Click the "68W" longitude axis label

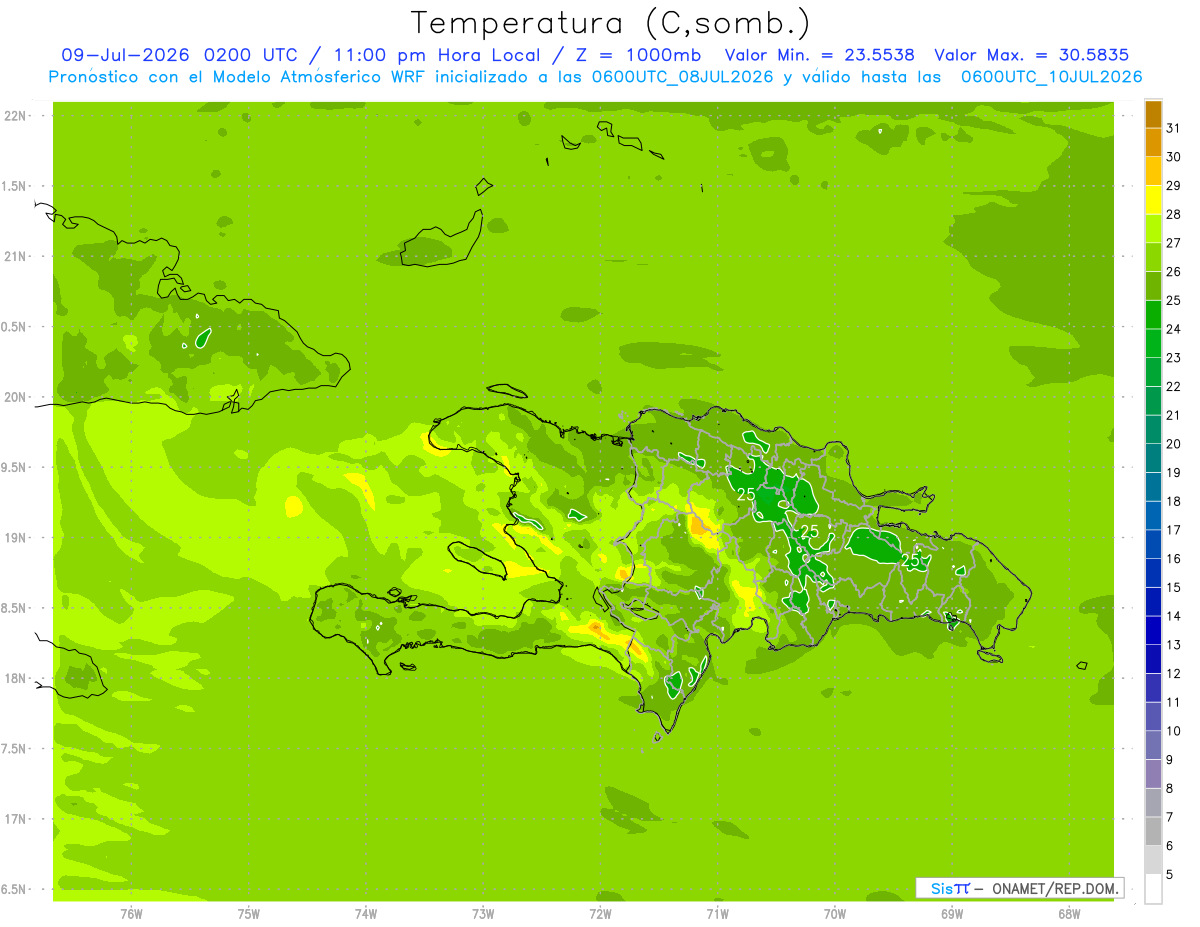point(1068,913)
